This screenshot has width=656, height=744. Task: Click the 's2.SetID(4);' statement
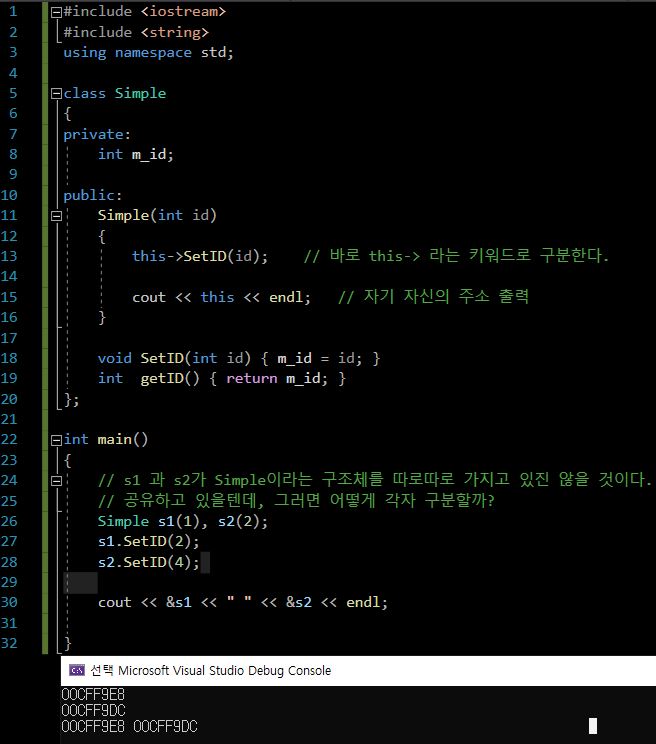coord(148,562)
